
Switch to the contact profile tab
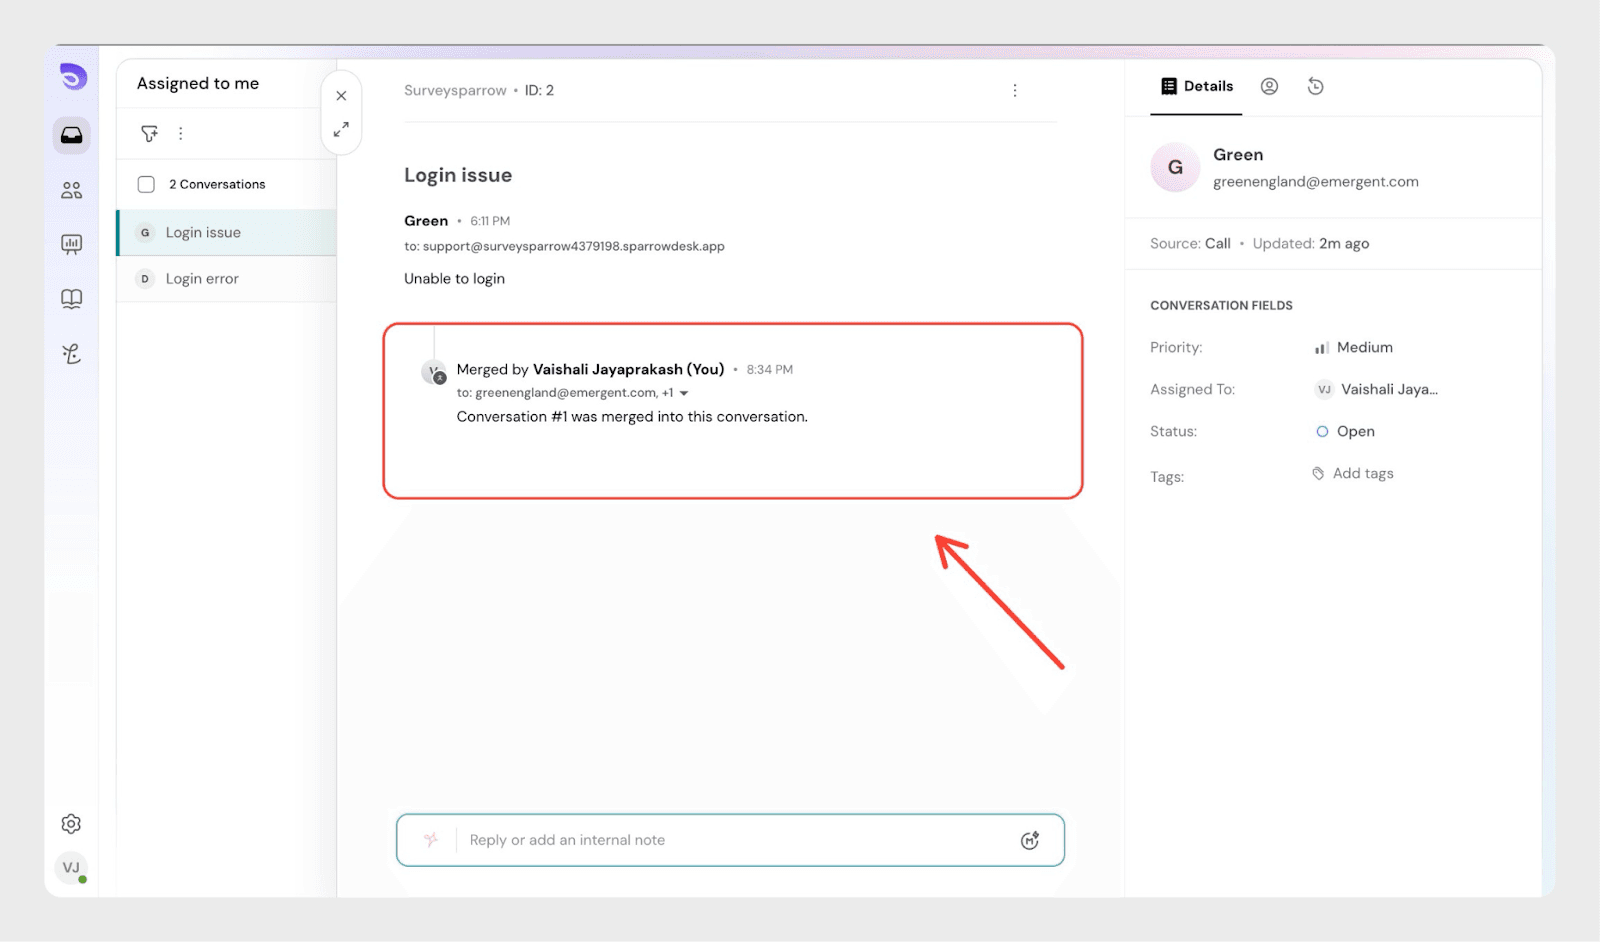coord(1269,87)
